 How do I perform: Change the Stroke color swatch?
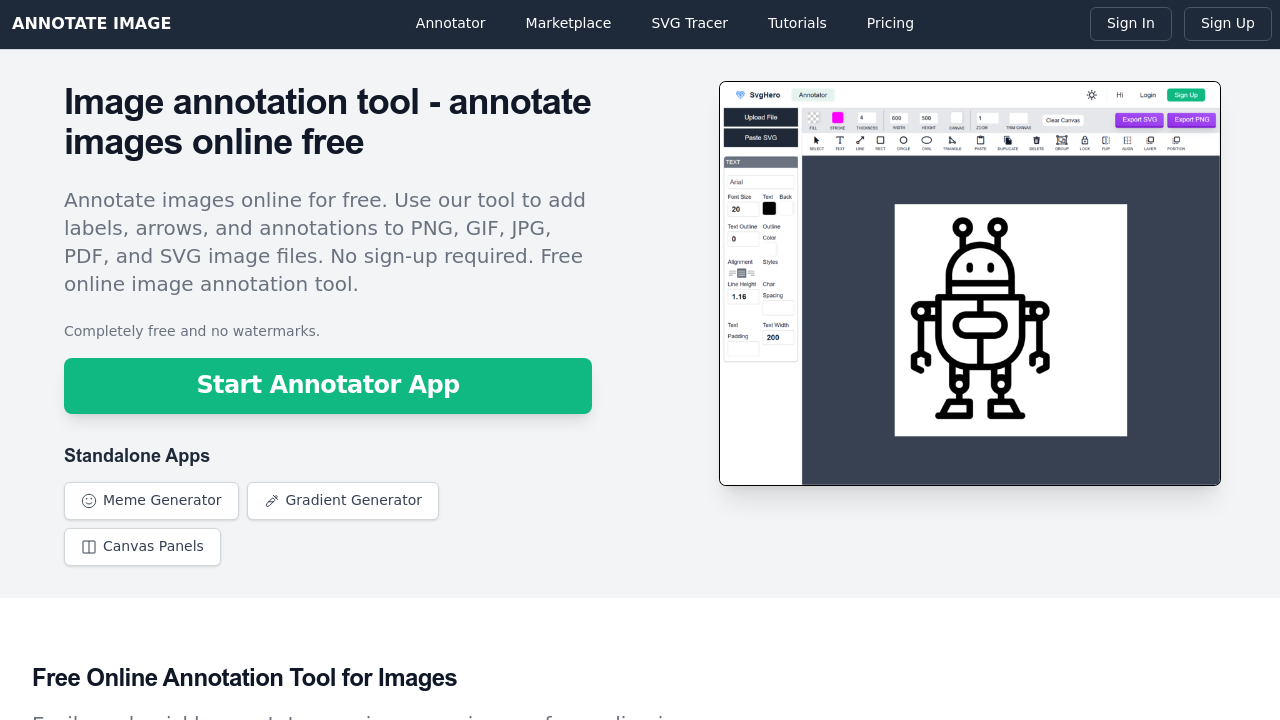(x=837, y=118)
